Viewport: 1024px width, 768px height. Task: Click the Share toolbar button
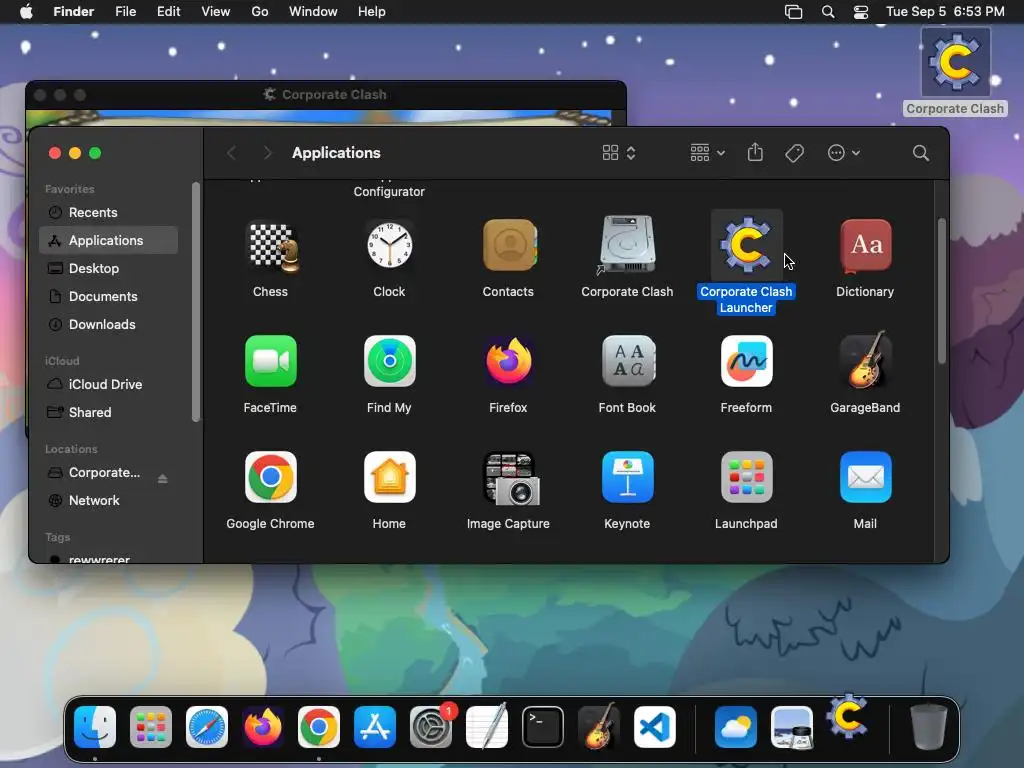coord(755,152)
